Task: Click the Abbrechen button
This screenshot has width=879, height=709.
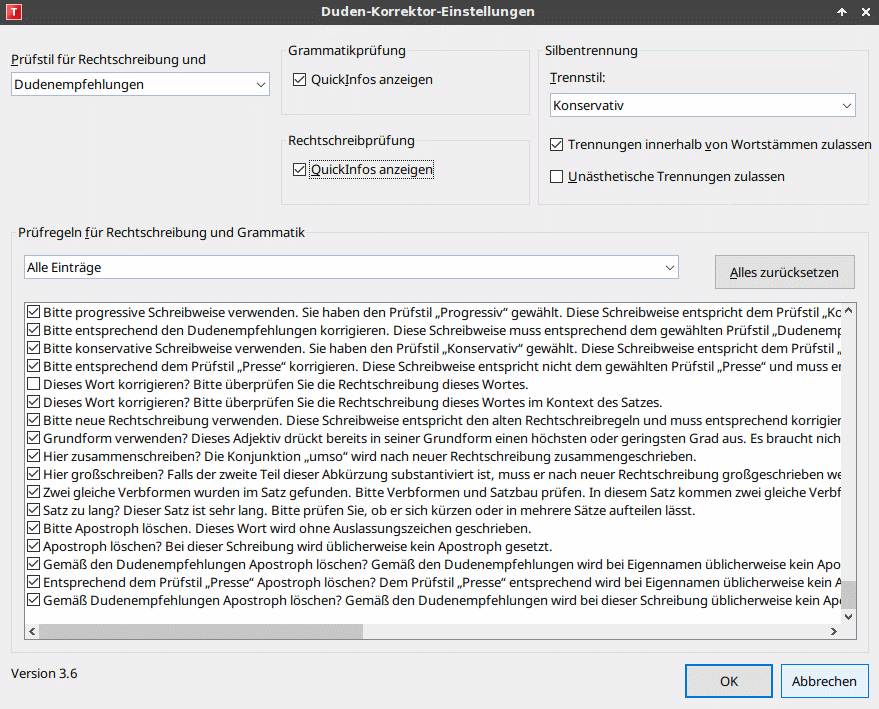Action: click(x=824, y=681)
